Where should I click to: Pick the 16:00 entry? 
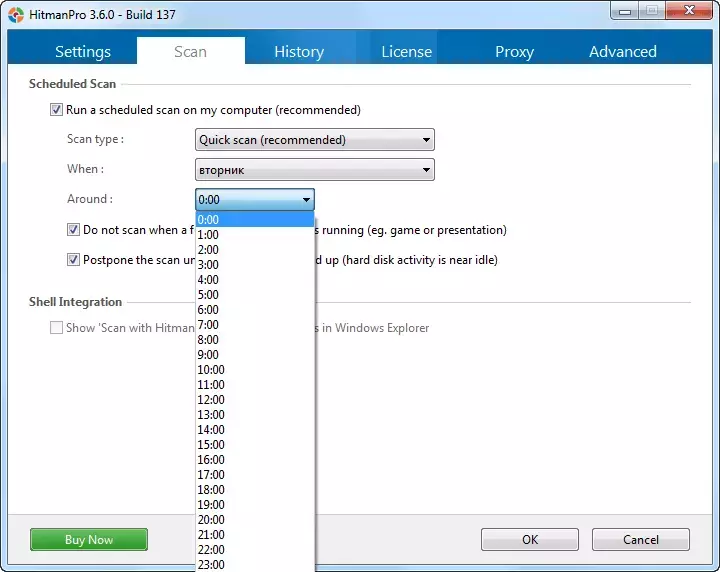255,460
